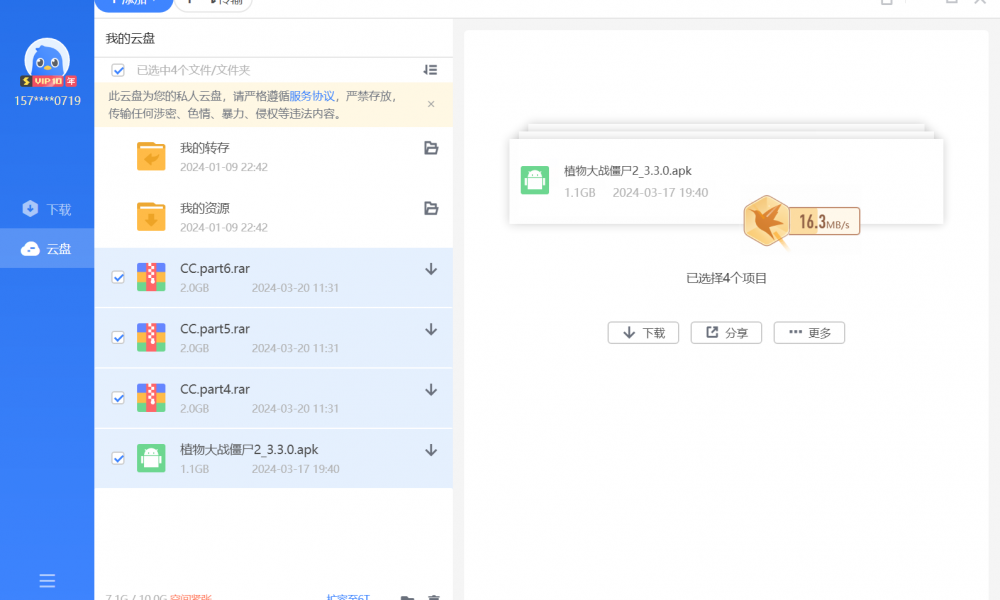This screenshot has height=600, width=1000.
Task: Expand the 更多 options button
Action: pyautogui.click(x=809, y=333)
